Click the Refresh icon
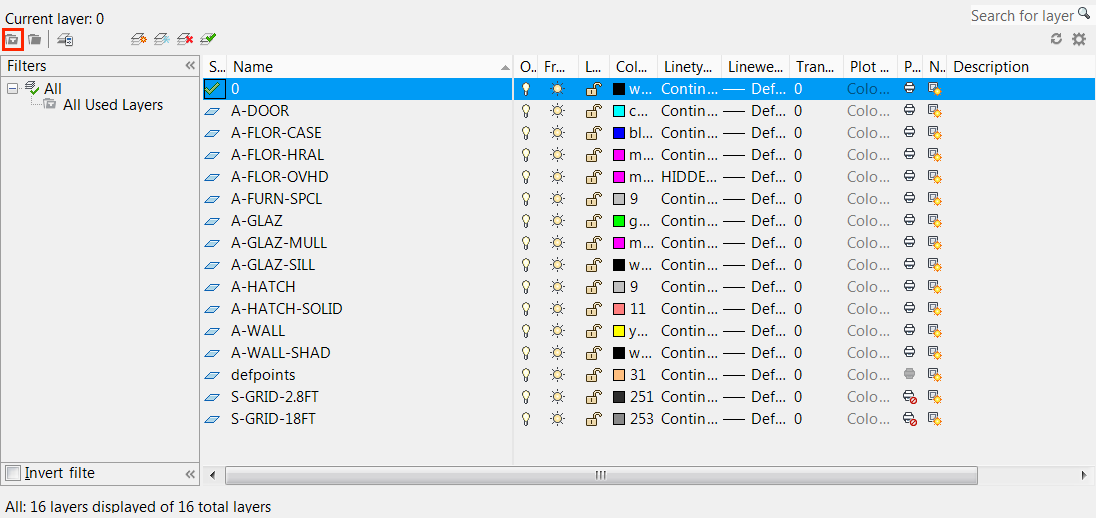The image size is (1096, 518). (x=1056, y=39)
